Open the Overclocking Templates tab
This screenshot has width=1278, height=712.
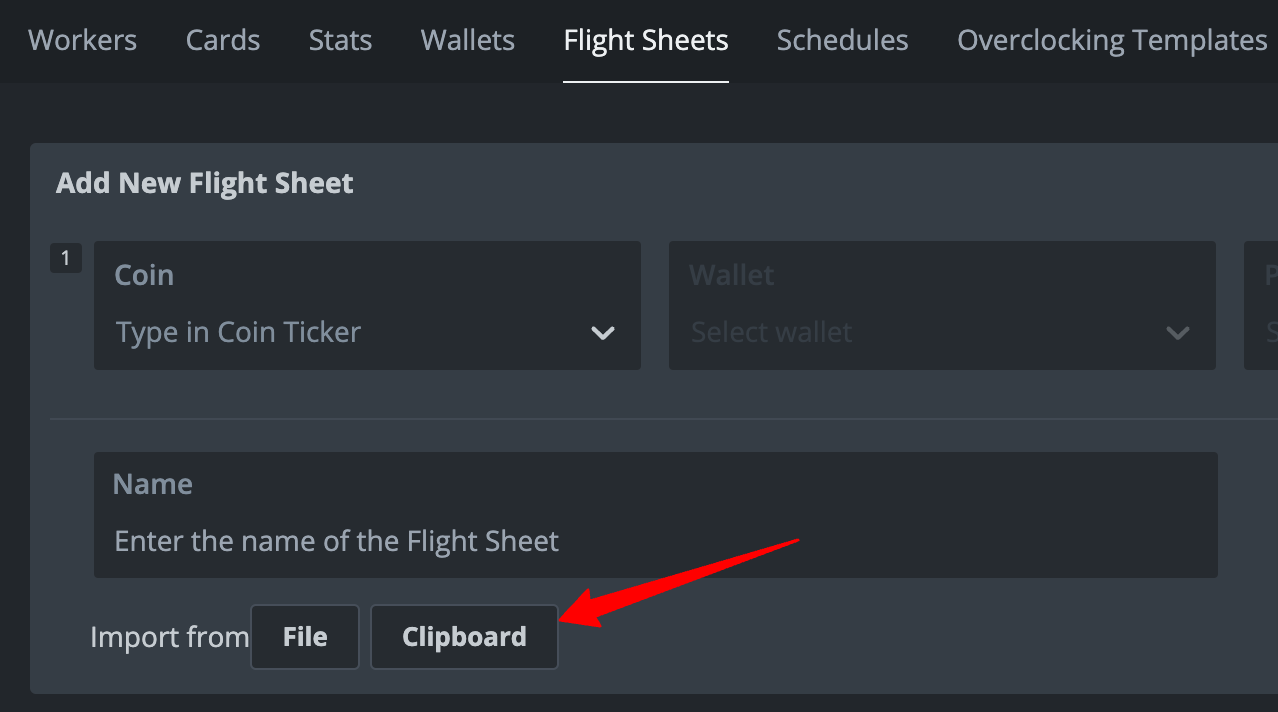pyautogui.click(x=1112, y=40)
